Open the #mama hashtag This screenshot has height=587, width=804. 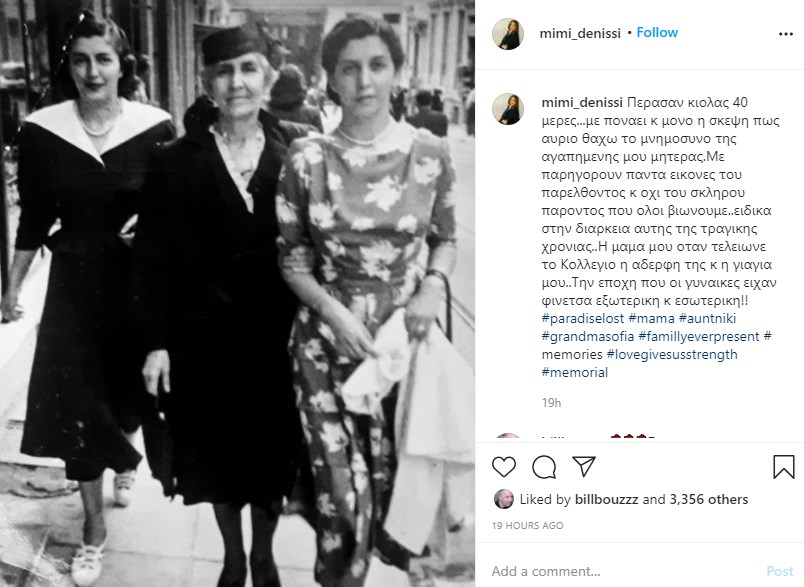click(x=651, y=318)
